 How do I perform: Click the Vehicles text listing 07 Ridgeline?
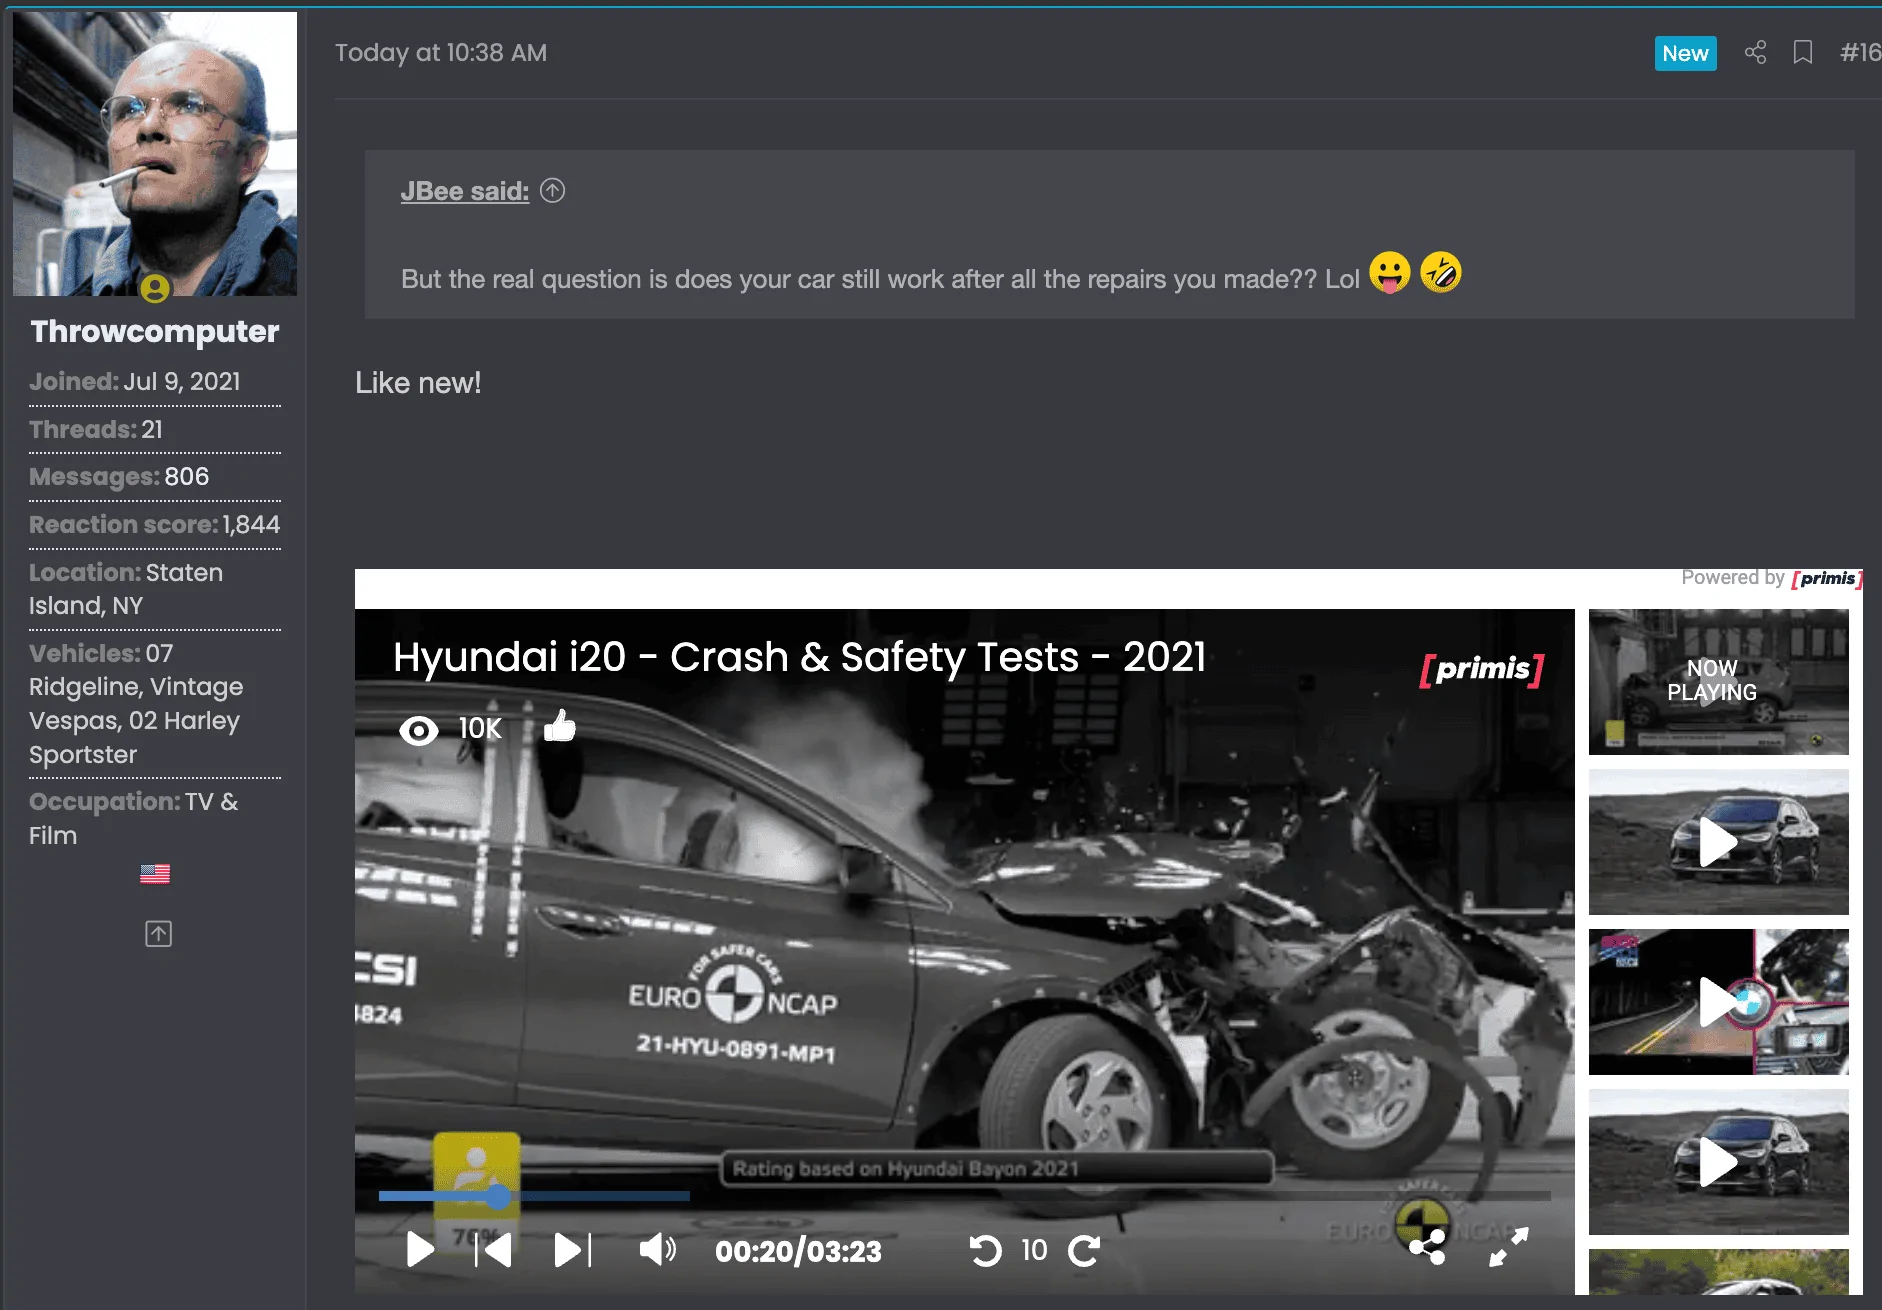click(x=136, y=704)
